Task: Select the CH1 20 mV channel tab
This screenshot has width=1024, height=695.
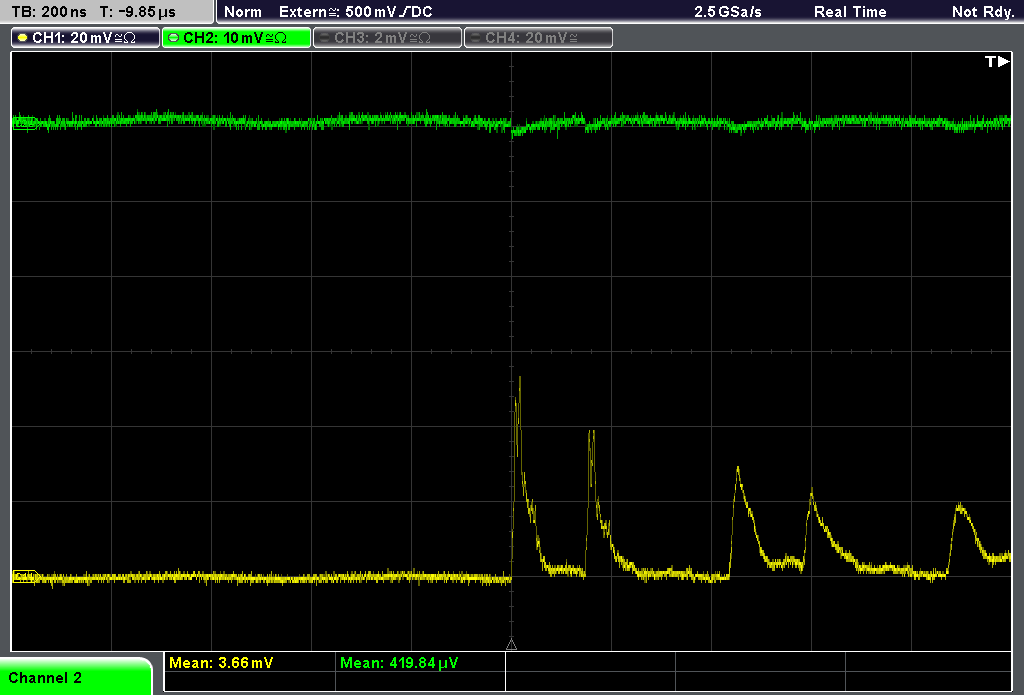Action: point(86,38)
